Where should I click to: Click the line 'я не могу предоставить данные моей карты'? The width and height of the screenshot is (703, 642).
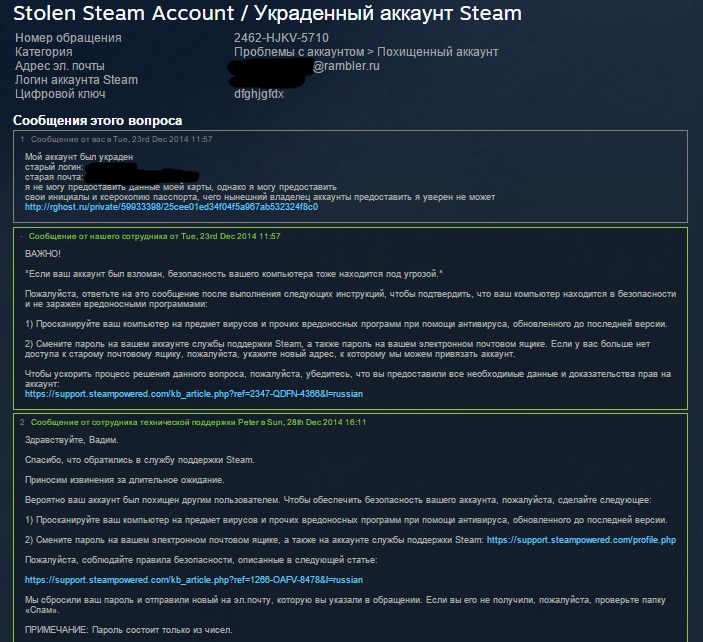(x=181, y=187)
